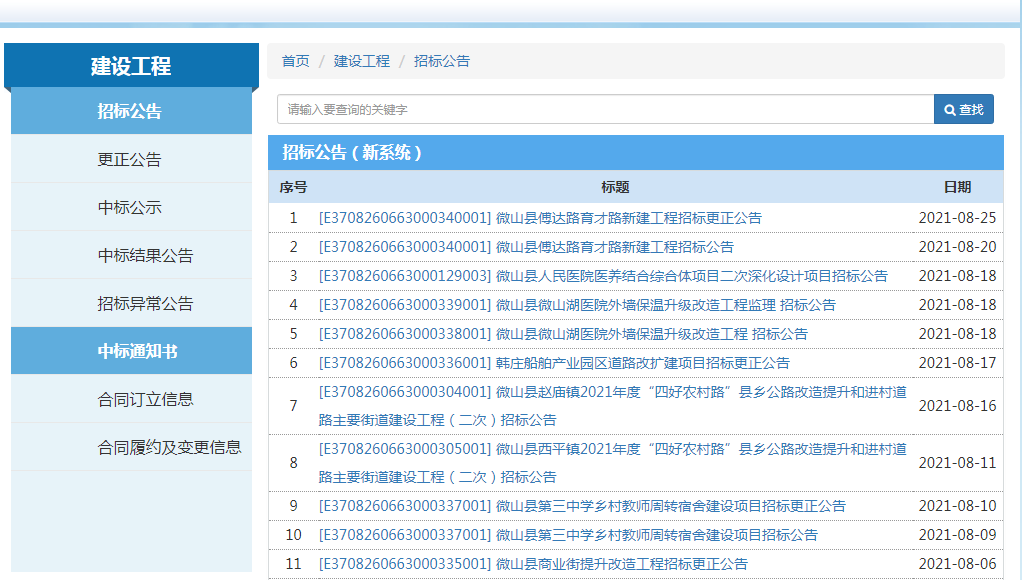
Task: Open 更正公告 in the sidebar
Action: coord(129,159)
